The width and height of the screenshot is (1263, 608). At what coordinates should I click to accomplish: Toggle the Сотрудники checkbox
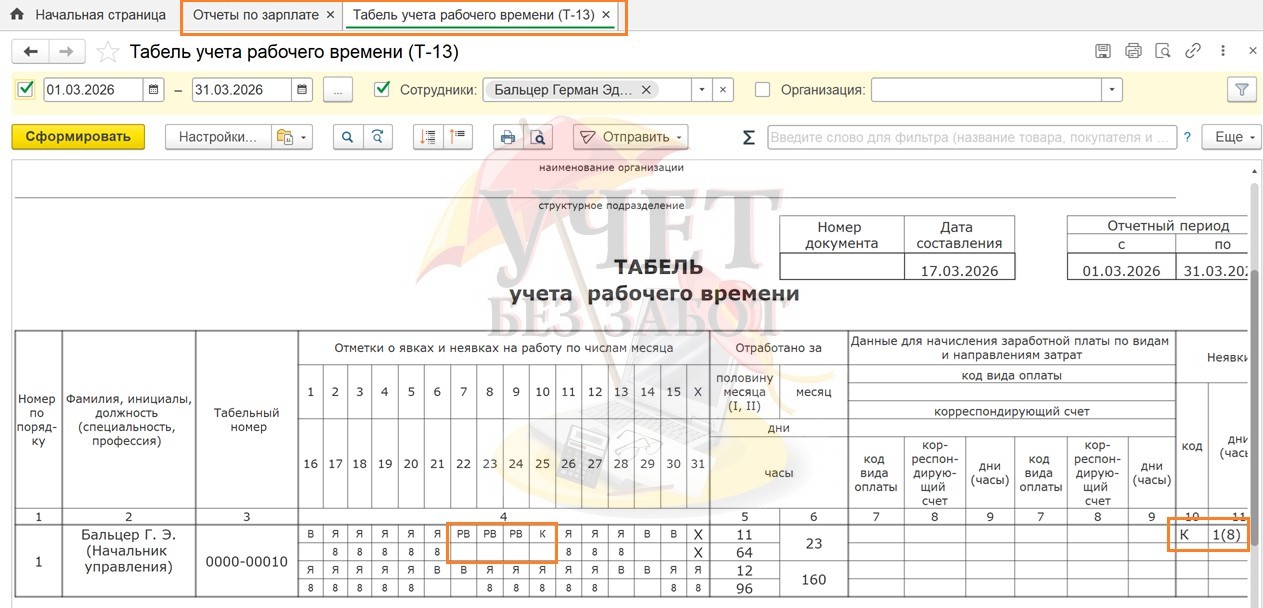pos(382,89)
